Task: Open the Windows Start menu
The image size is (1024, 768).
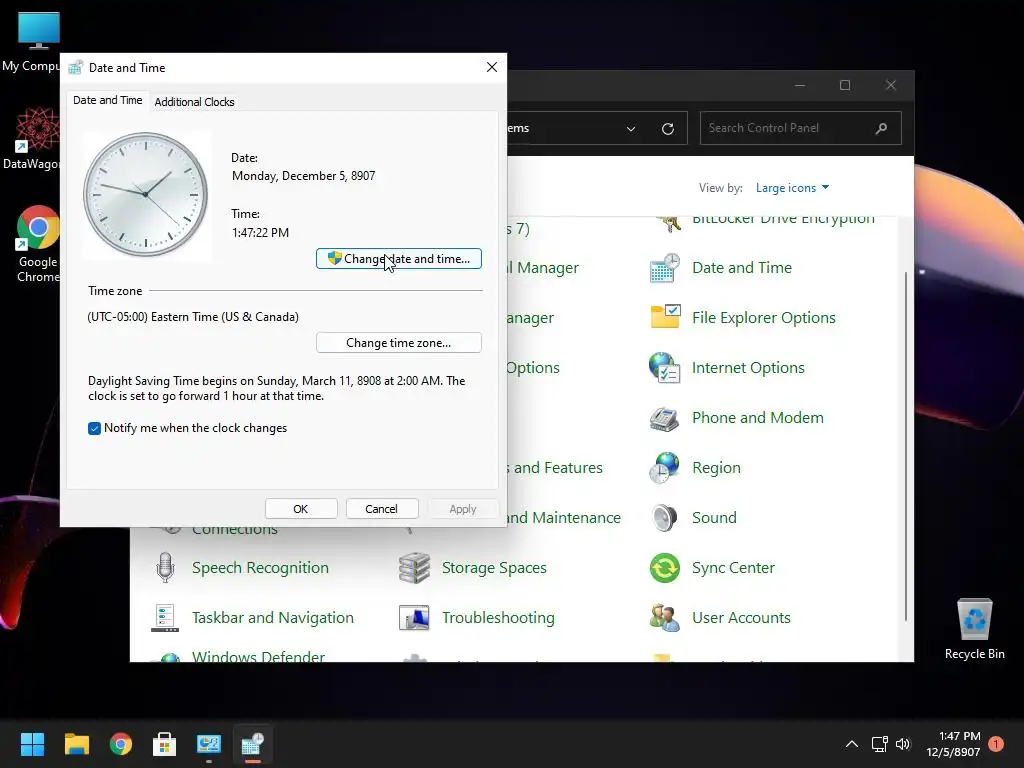Action: coord(32,744)
